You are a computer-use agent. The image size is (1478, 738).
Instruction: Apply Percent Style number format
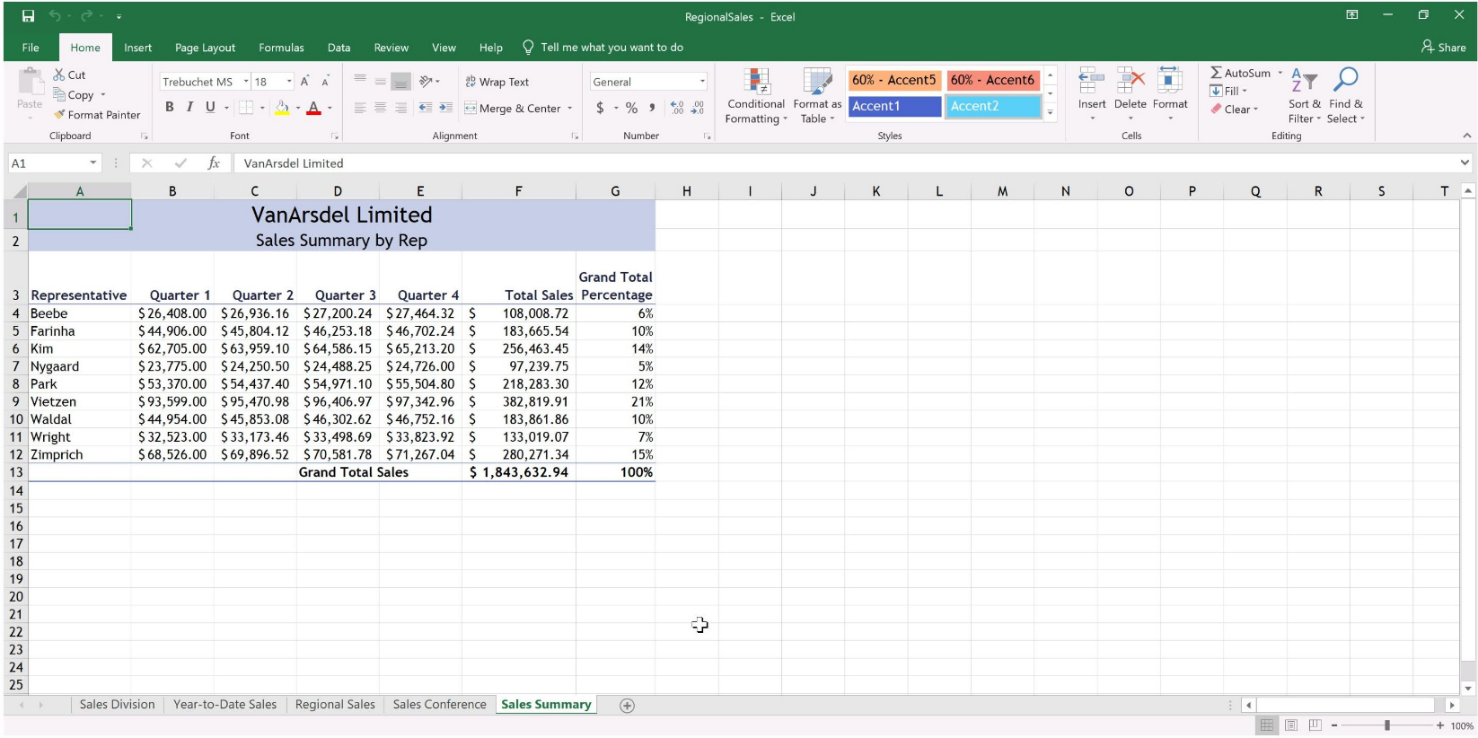click(x=632, y=108)
